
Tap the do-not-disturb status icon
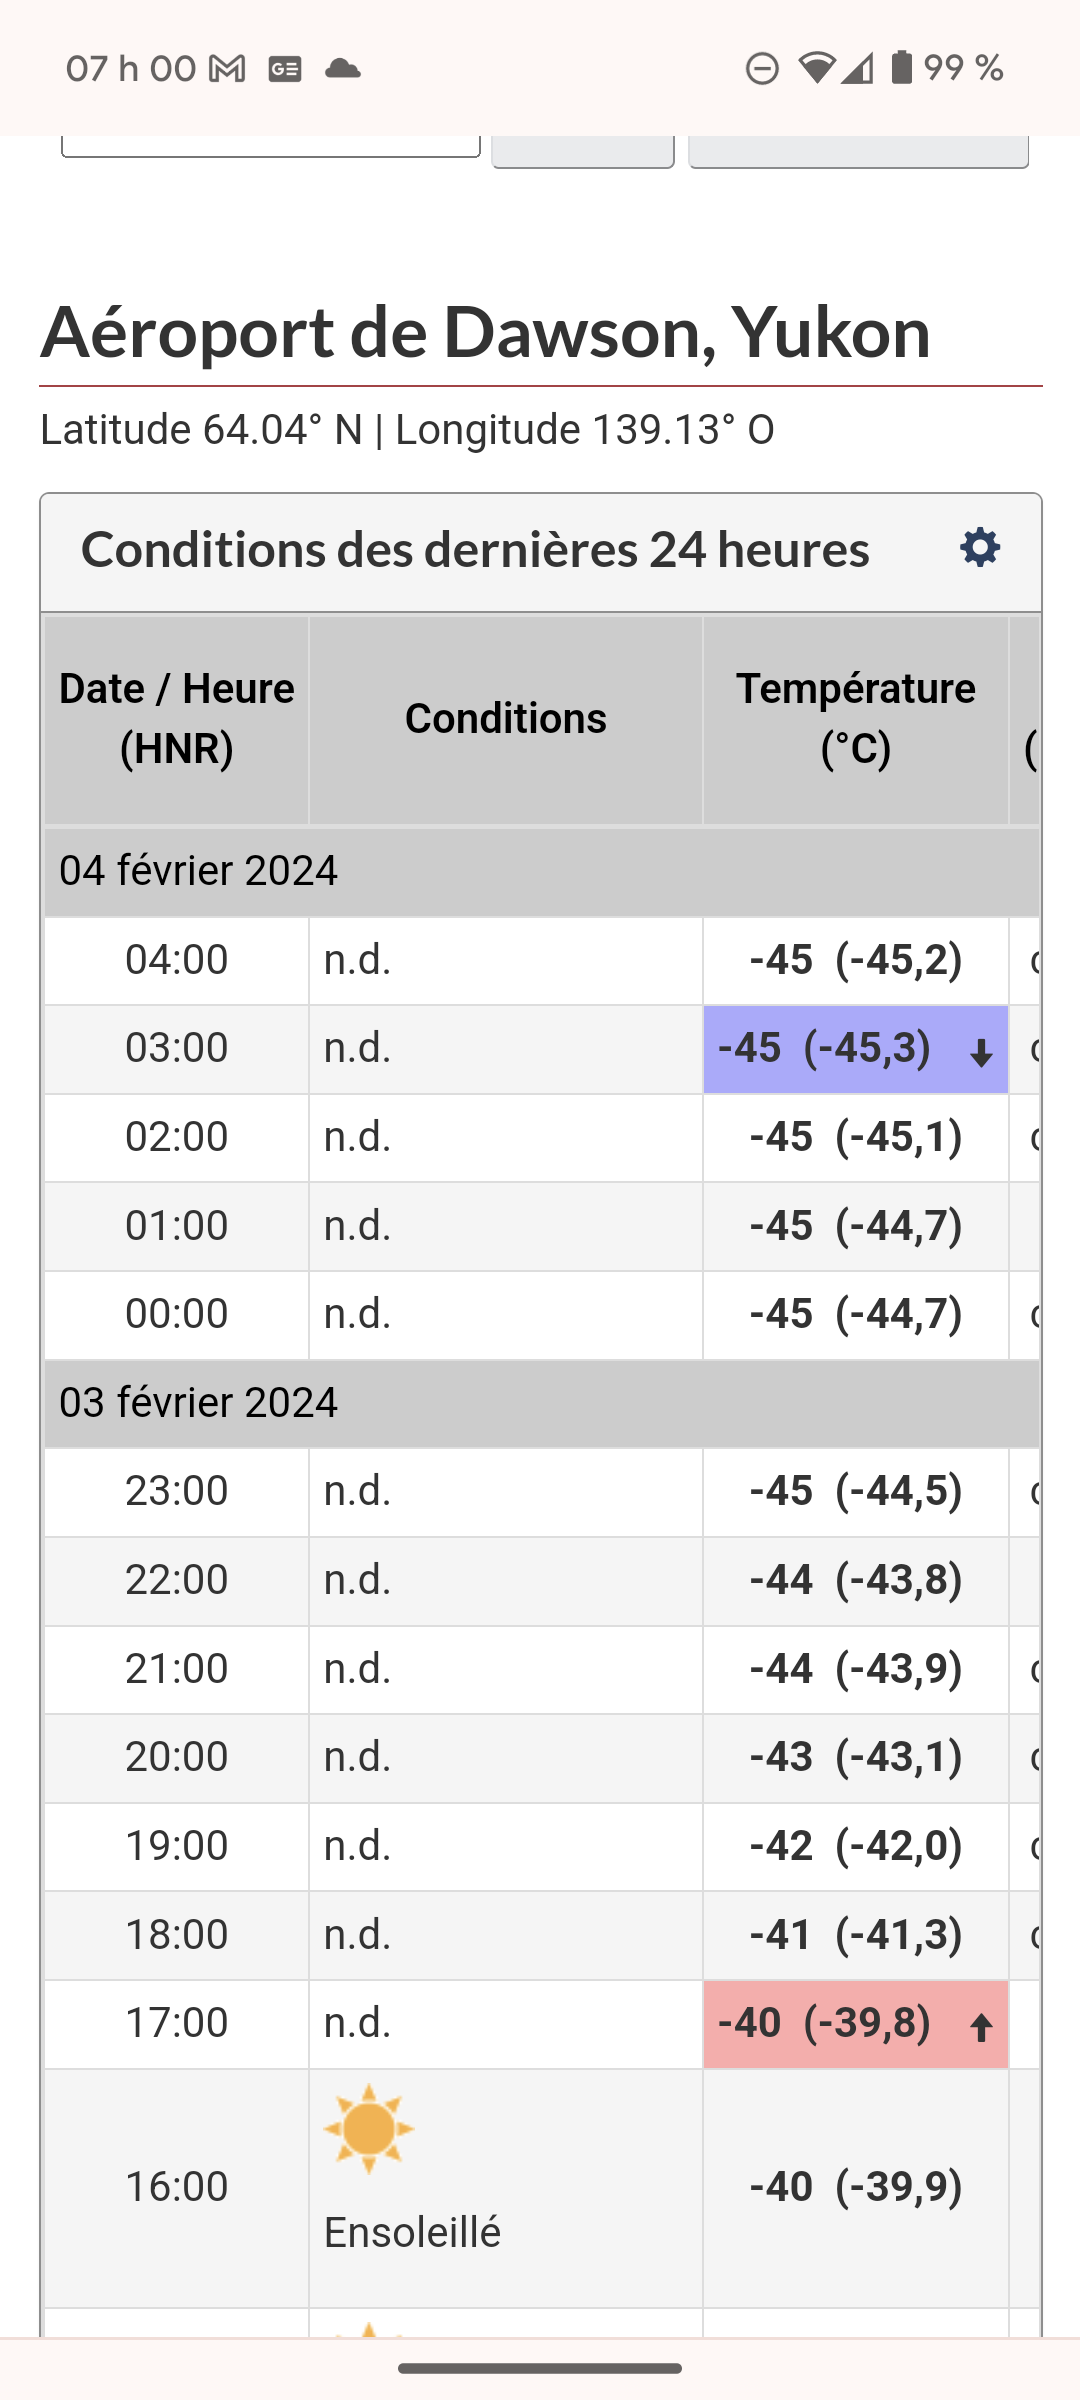pyautogui.click(x=762, y=69)
